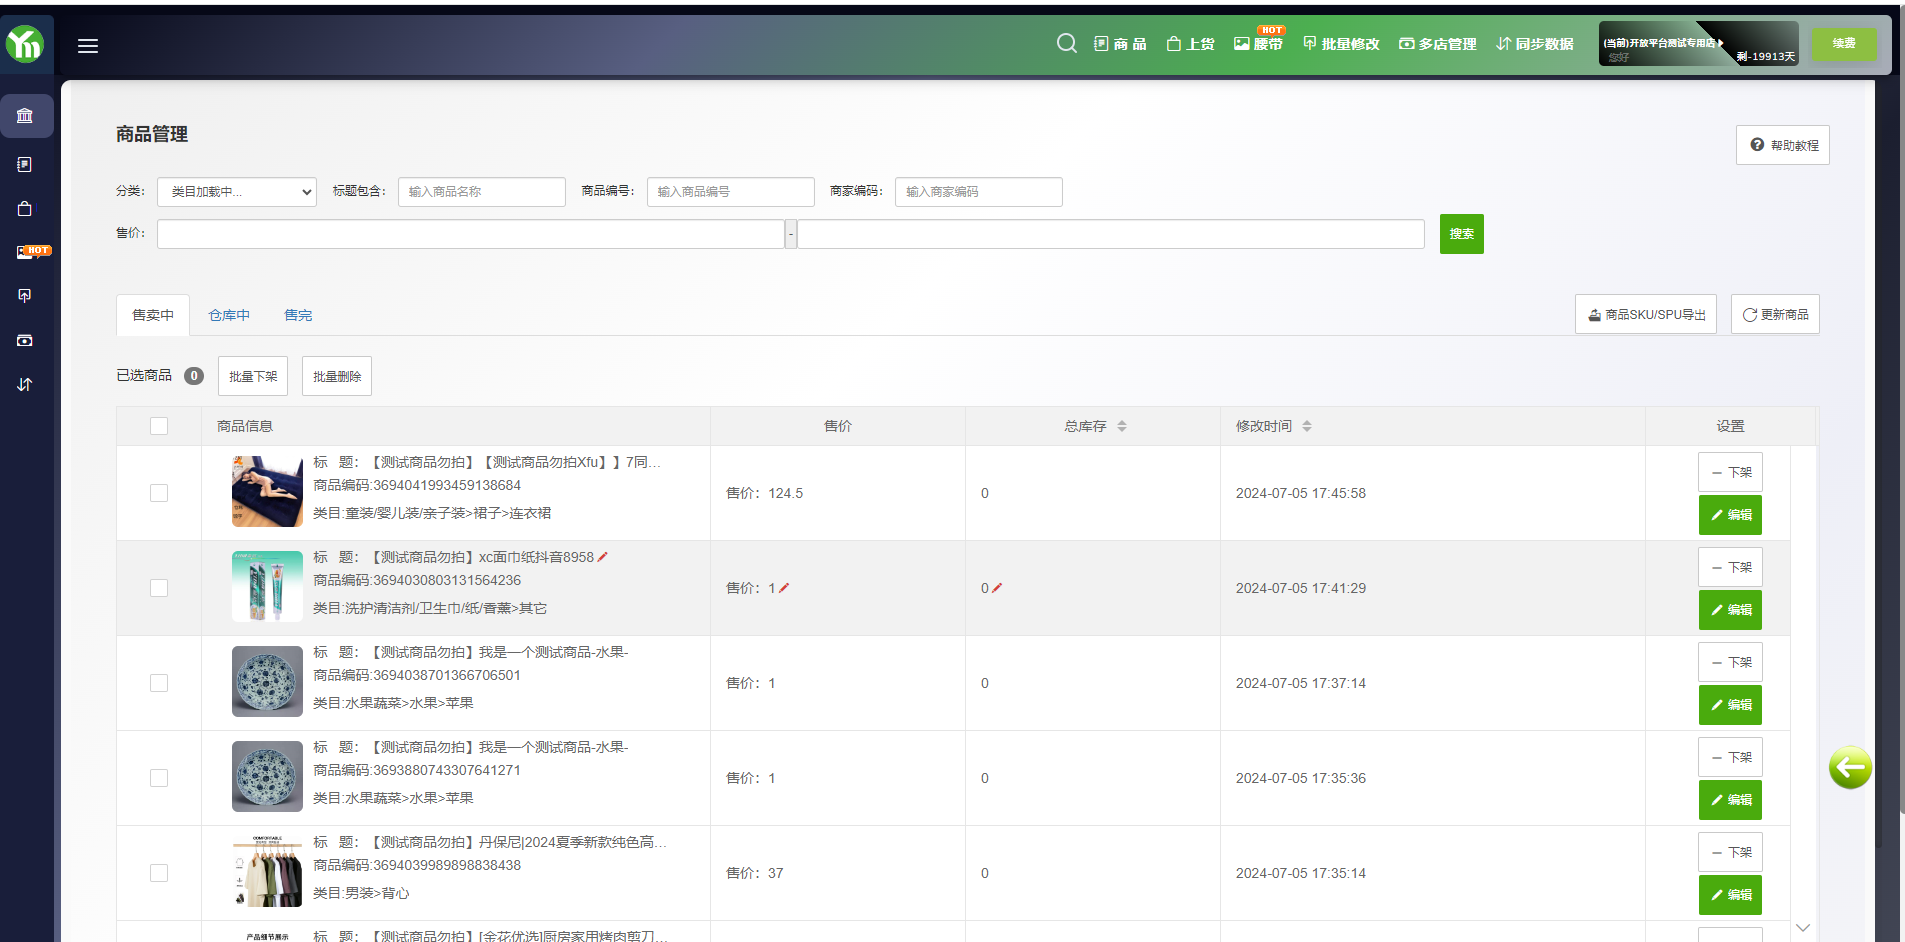Click the green 搜索 button
This screenshot has height=942, width=1905.
pyautogui.click(x=1461, y=234)
